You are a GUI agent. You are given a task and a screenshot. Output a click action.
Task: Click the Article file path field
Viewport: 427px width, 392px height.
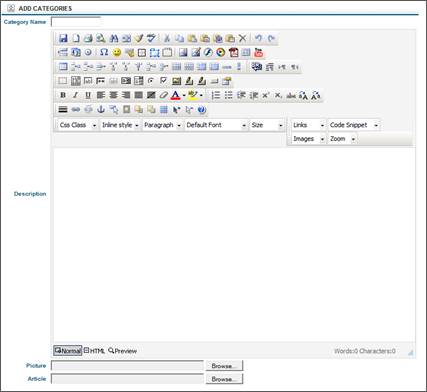tap(127, 379)
